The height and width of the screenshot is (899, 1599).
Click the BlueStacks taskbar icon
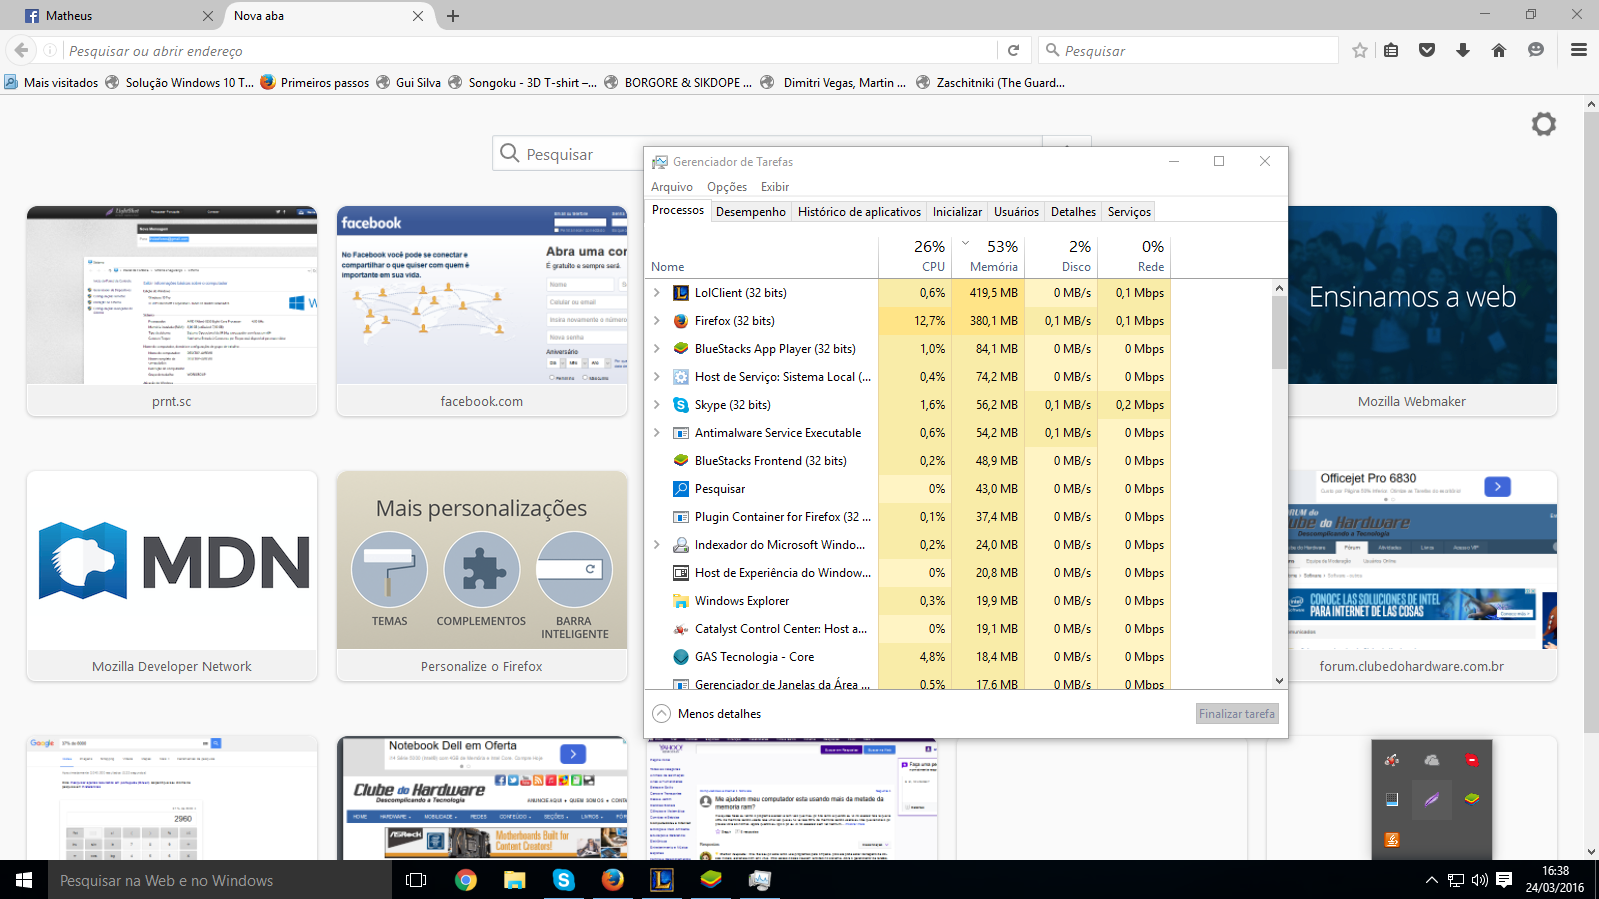[x=711, y=880]
